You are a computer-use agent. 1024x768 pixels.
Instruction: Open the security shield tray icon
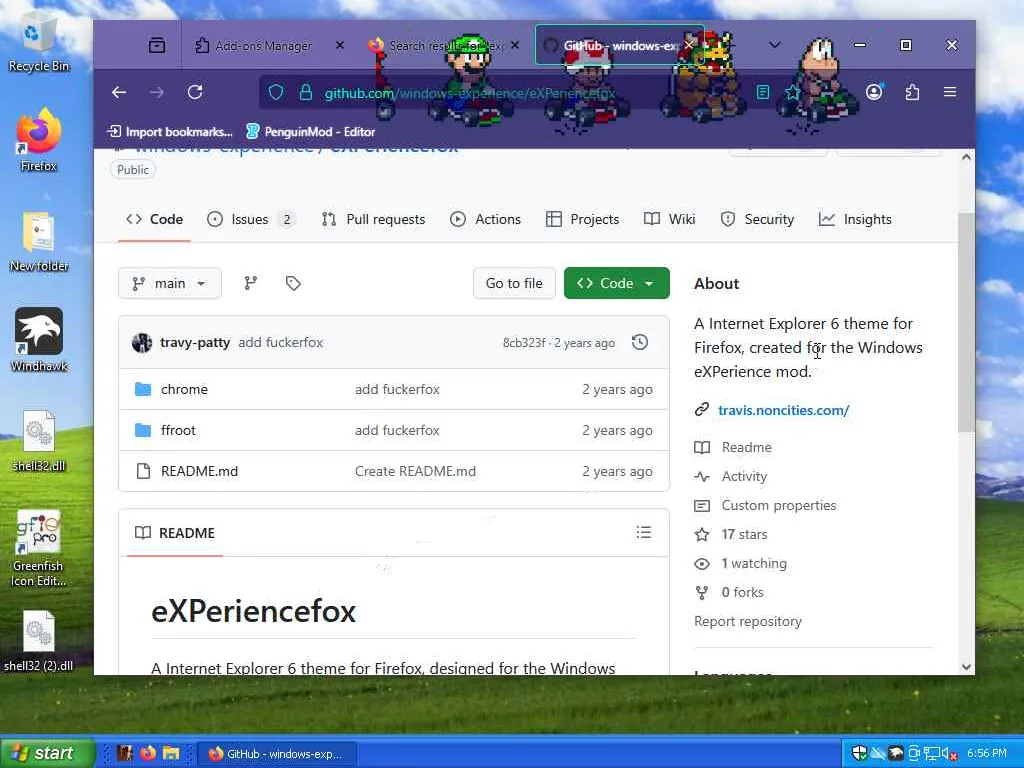pos(859,754)
